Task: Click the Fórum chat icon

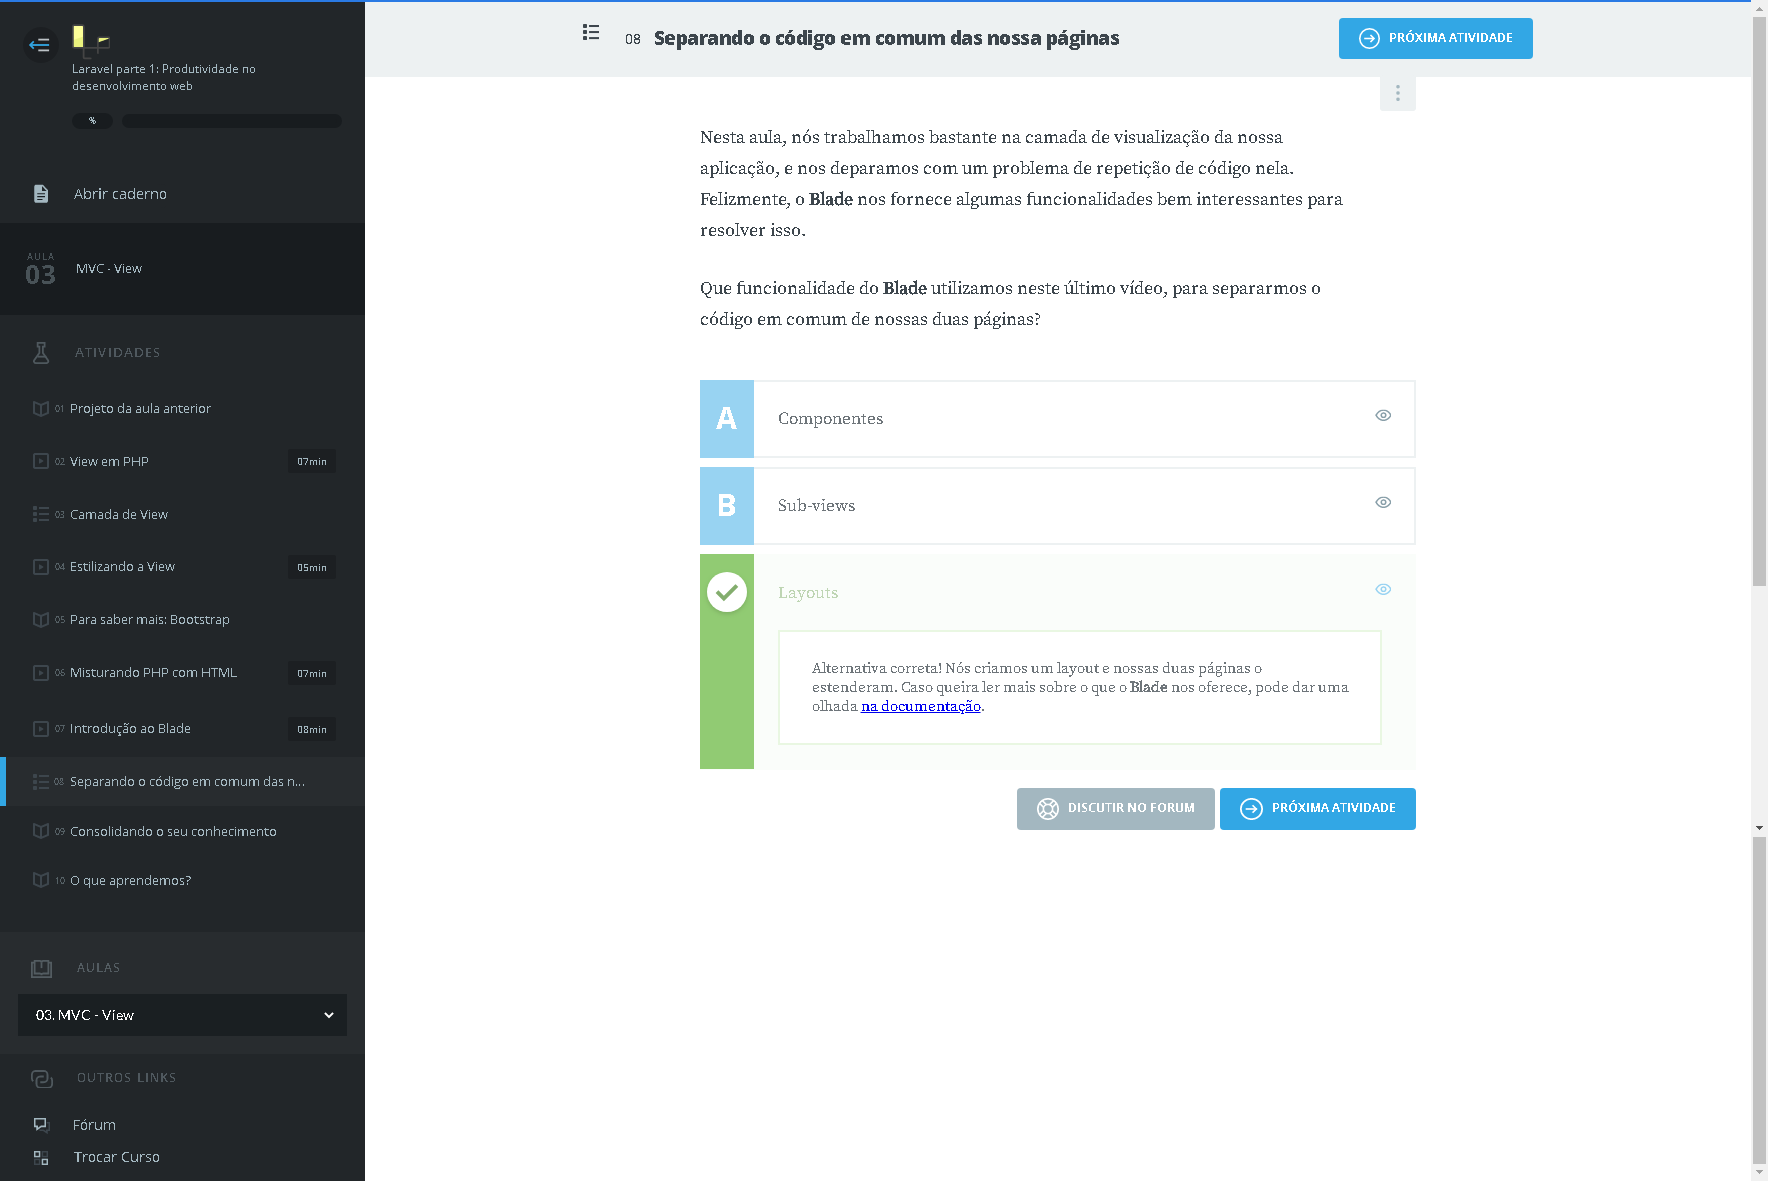Action: pos(41,1124)
